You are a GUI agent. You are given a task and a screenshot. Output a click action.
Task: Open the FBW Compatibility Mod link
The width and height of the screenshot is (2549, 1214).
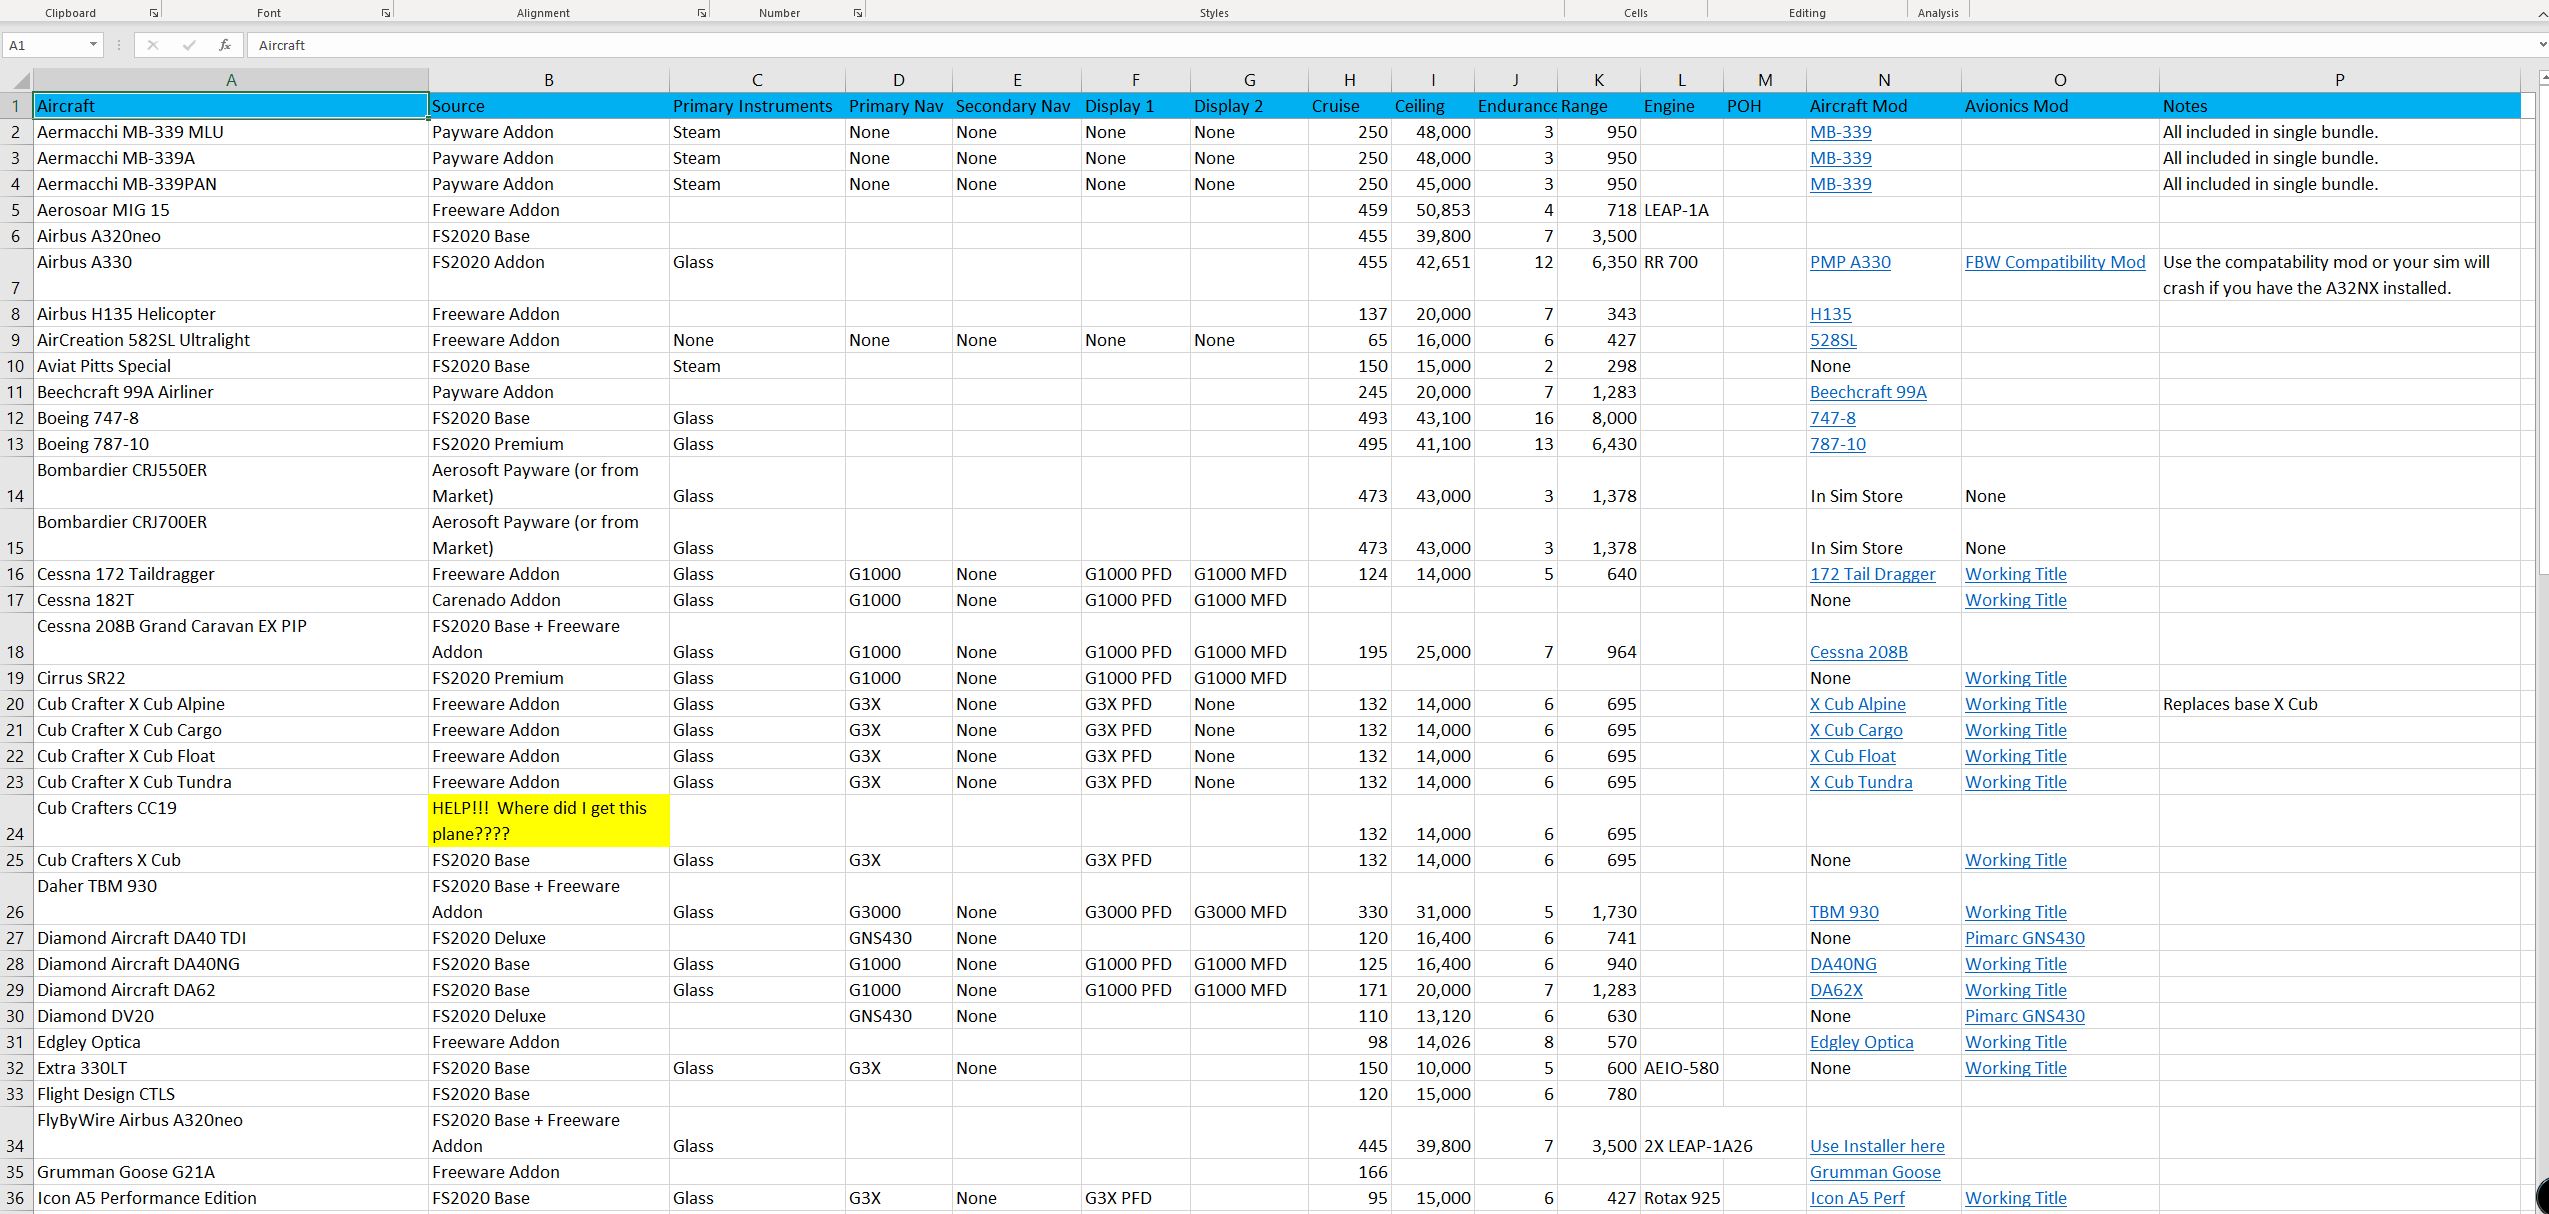[x=2054, y=262]
